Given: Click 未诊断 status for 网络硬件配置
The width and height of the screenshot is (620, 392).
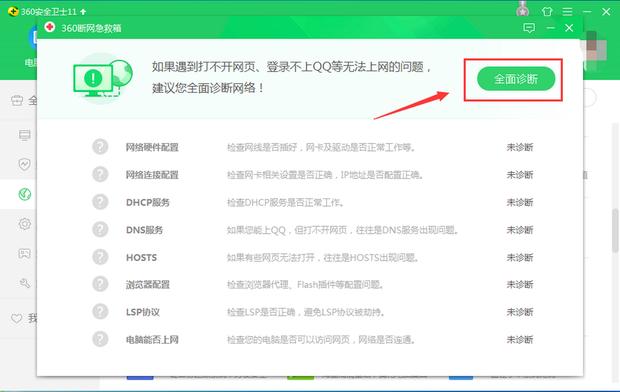Looking at the screenshot, I should [x=520, y=147].
